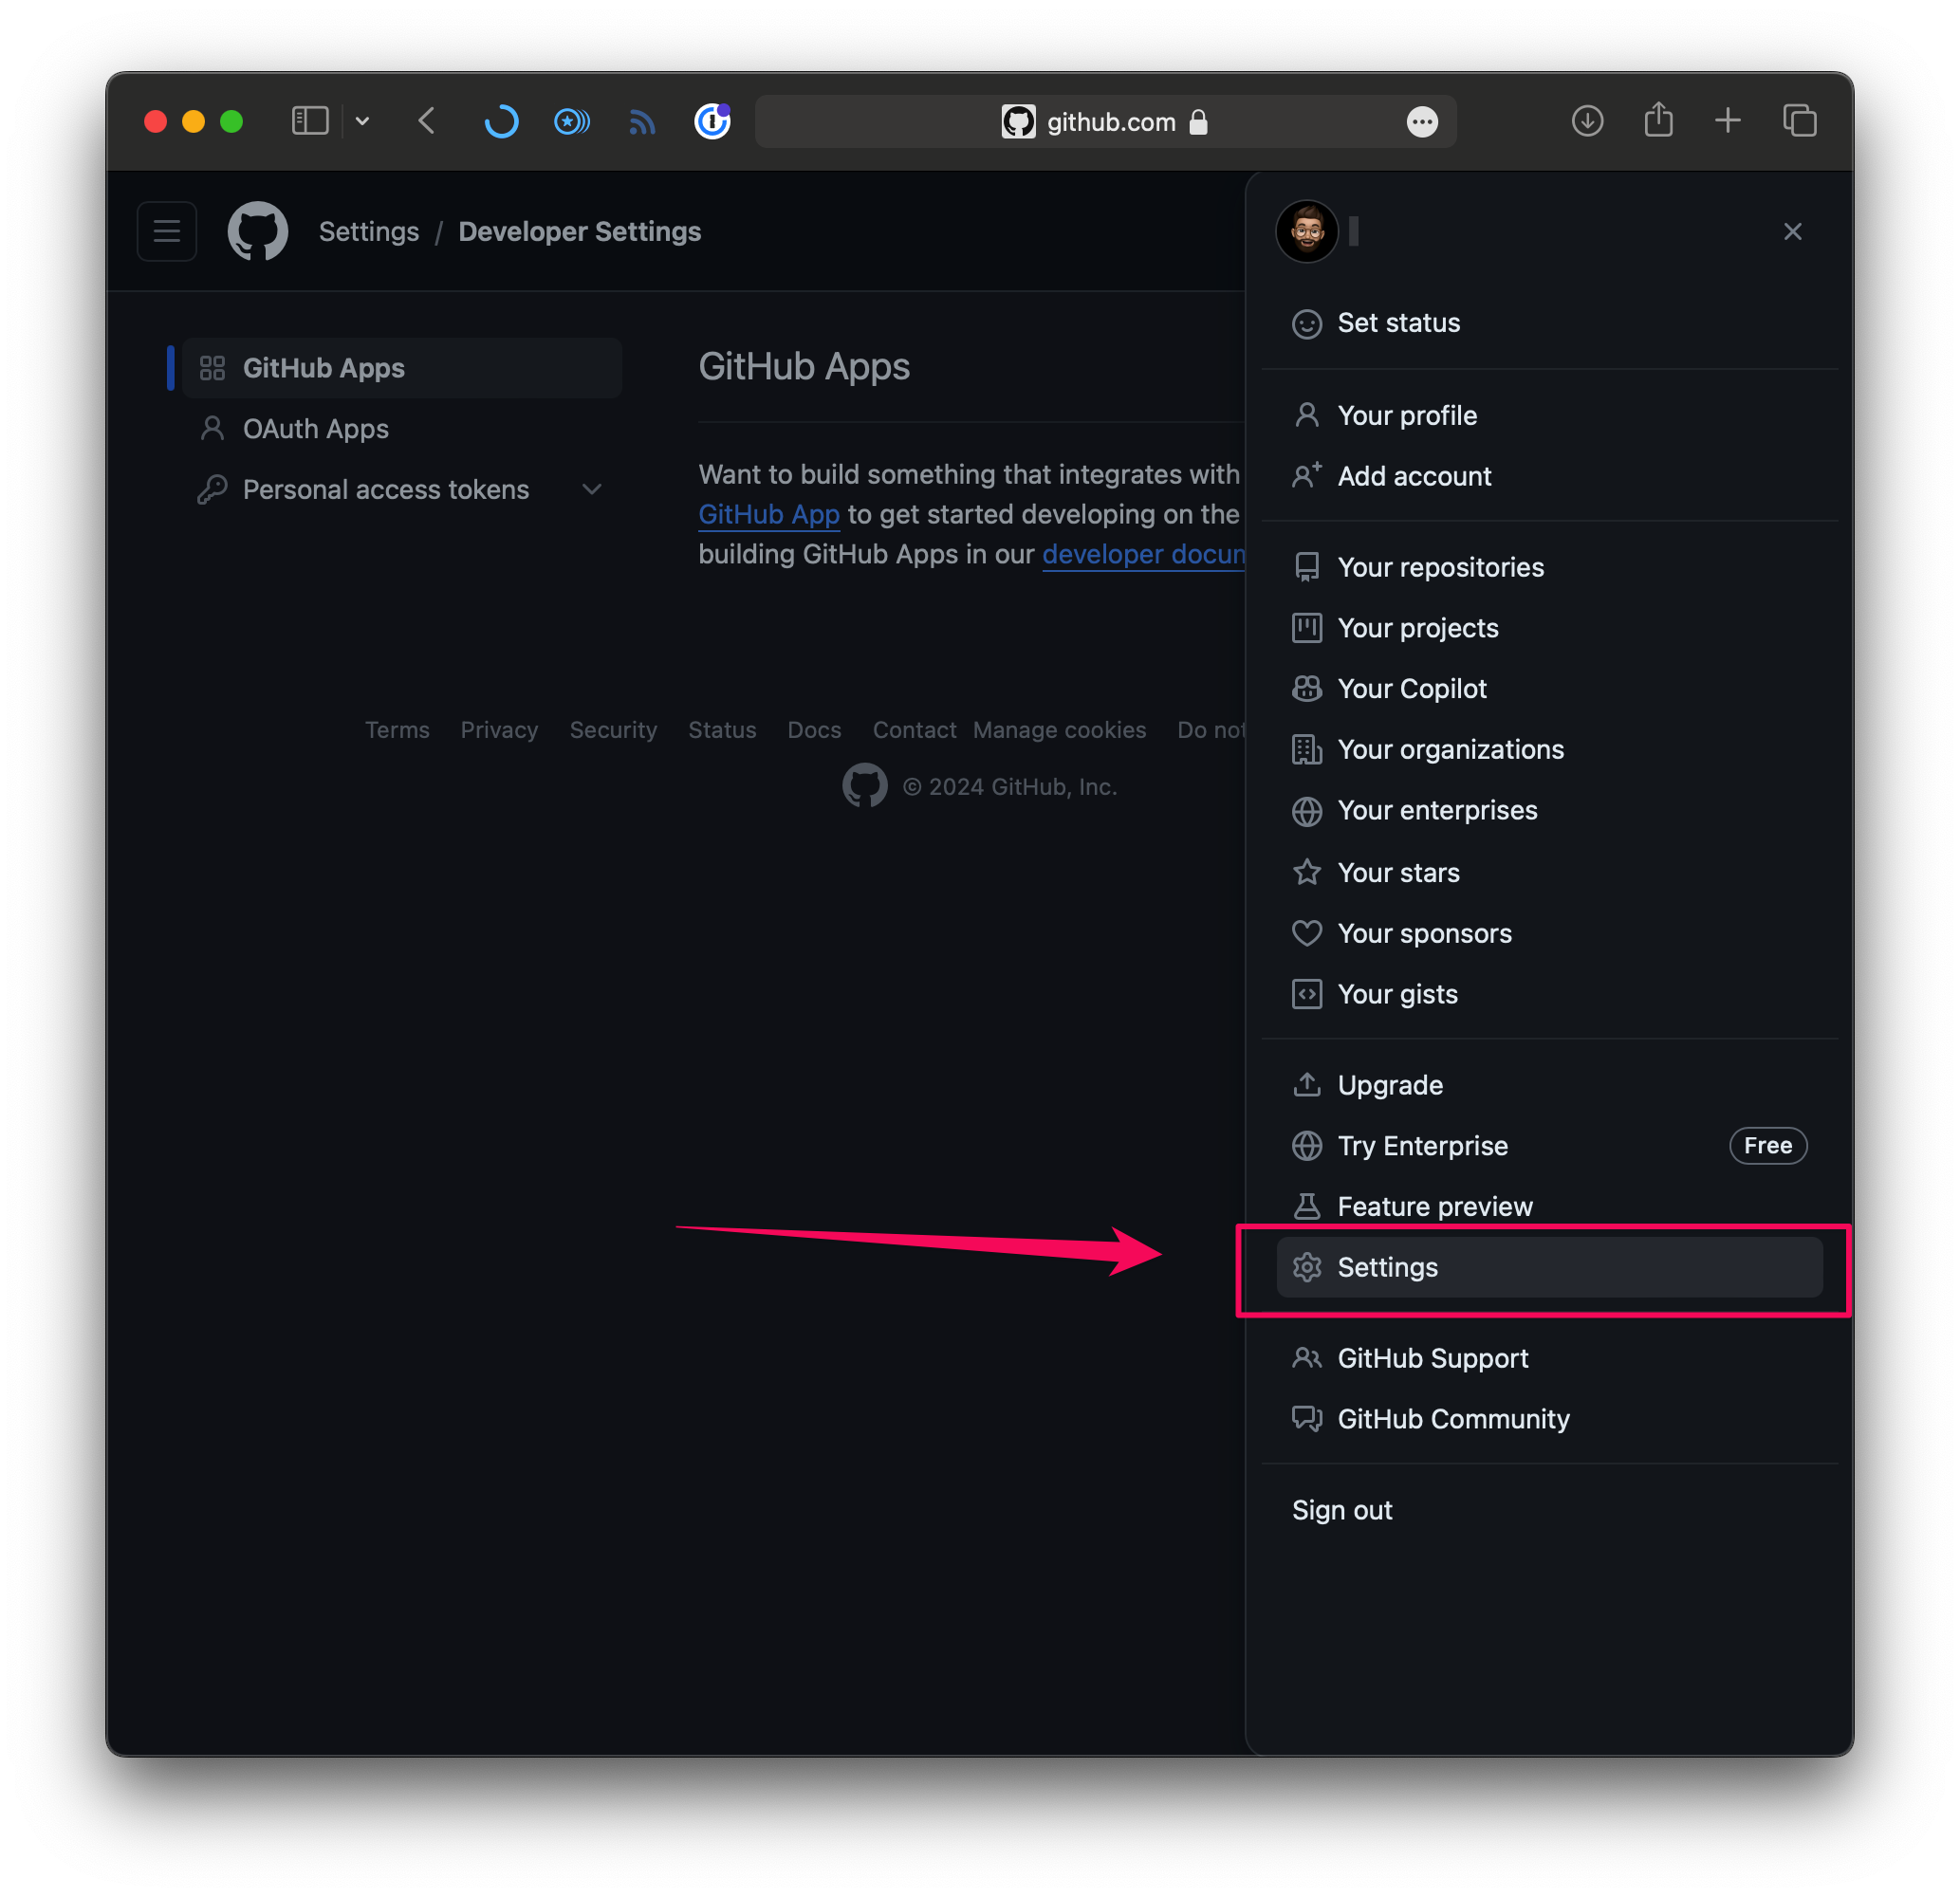The image size is (1960, 1897).
Task: Follow the GitHub App hyperlink
Action: (x=769, y=514)
